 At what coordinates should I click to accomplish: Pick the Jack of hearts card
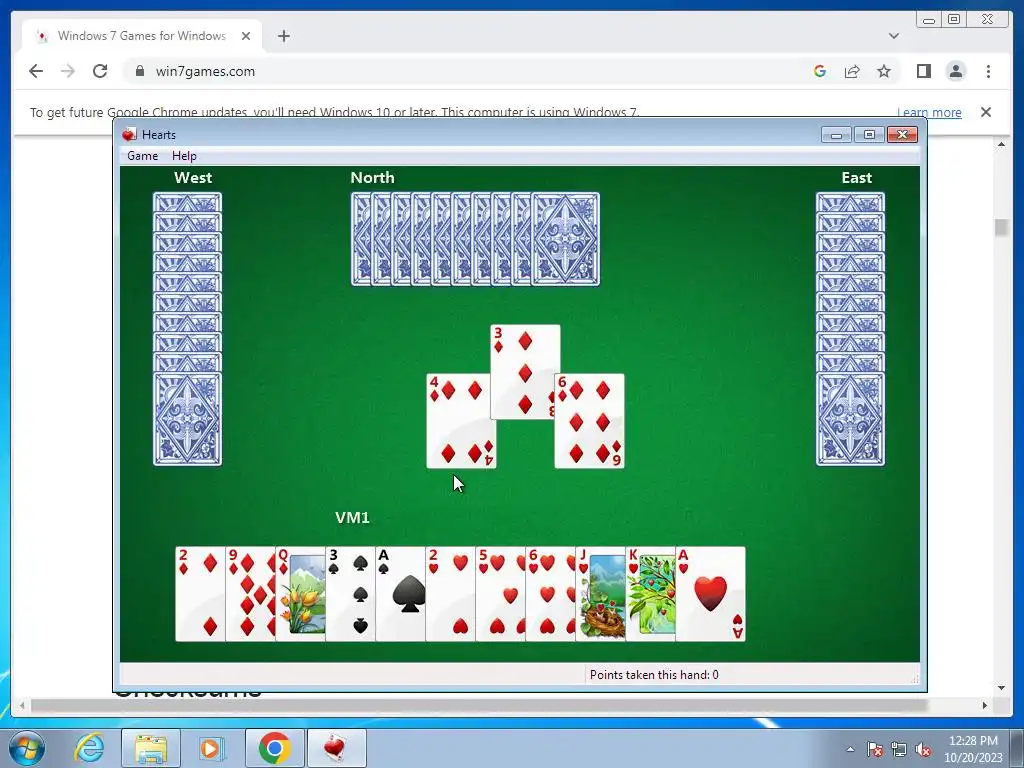pyautogui.click(x=600, y=594)
